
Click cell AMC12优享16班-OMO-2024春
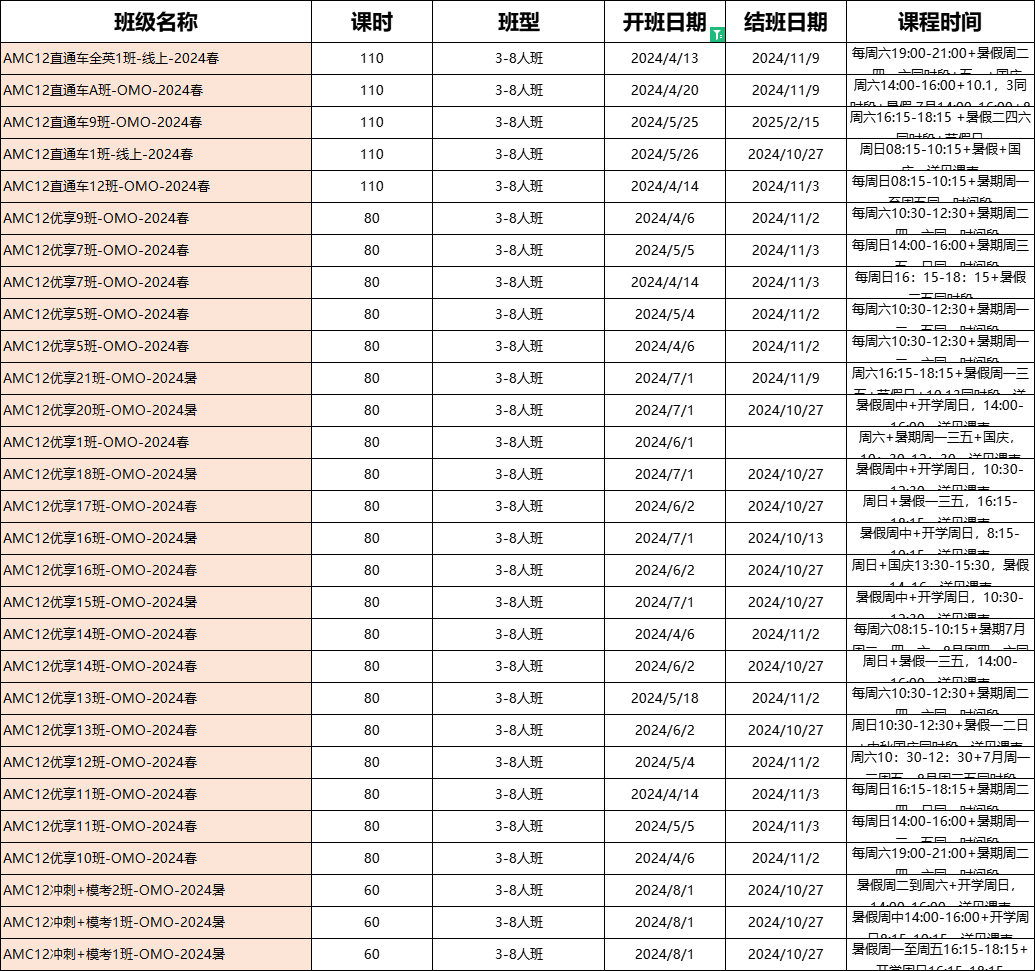tap(156, 570)
